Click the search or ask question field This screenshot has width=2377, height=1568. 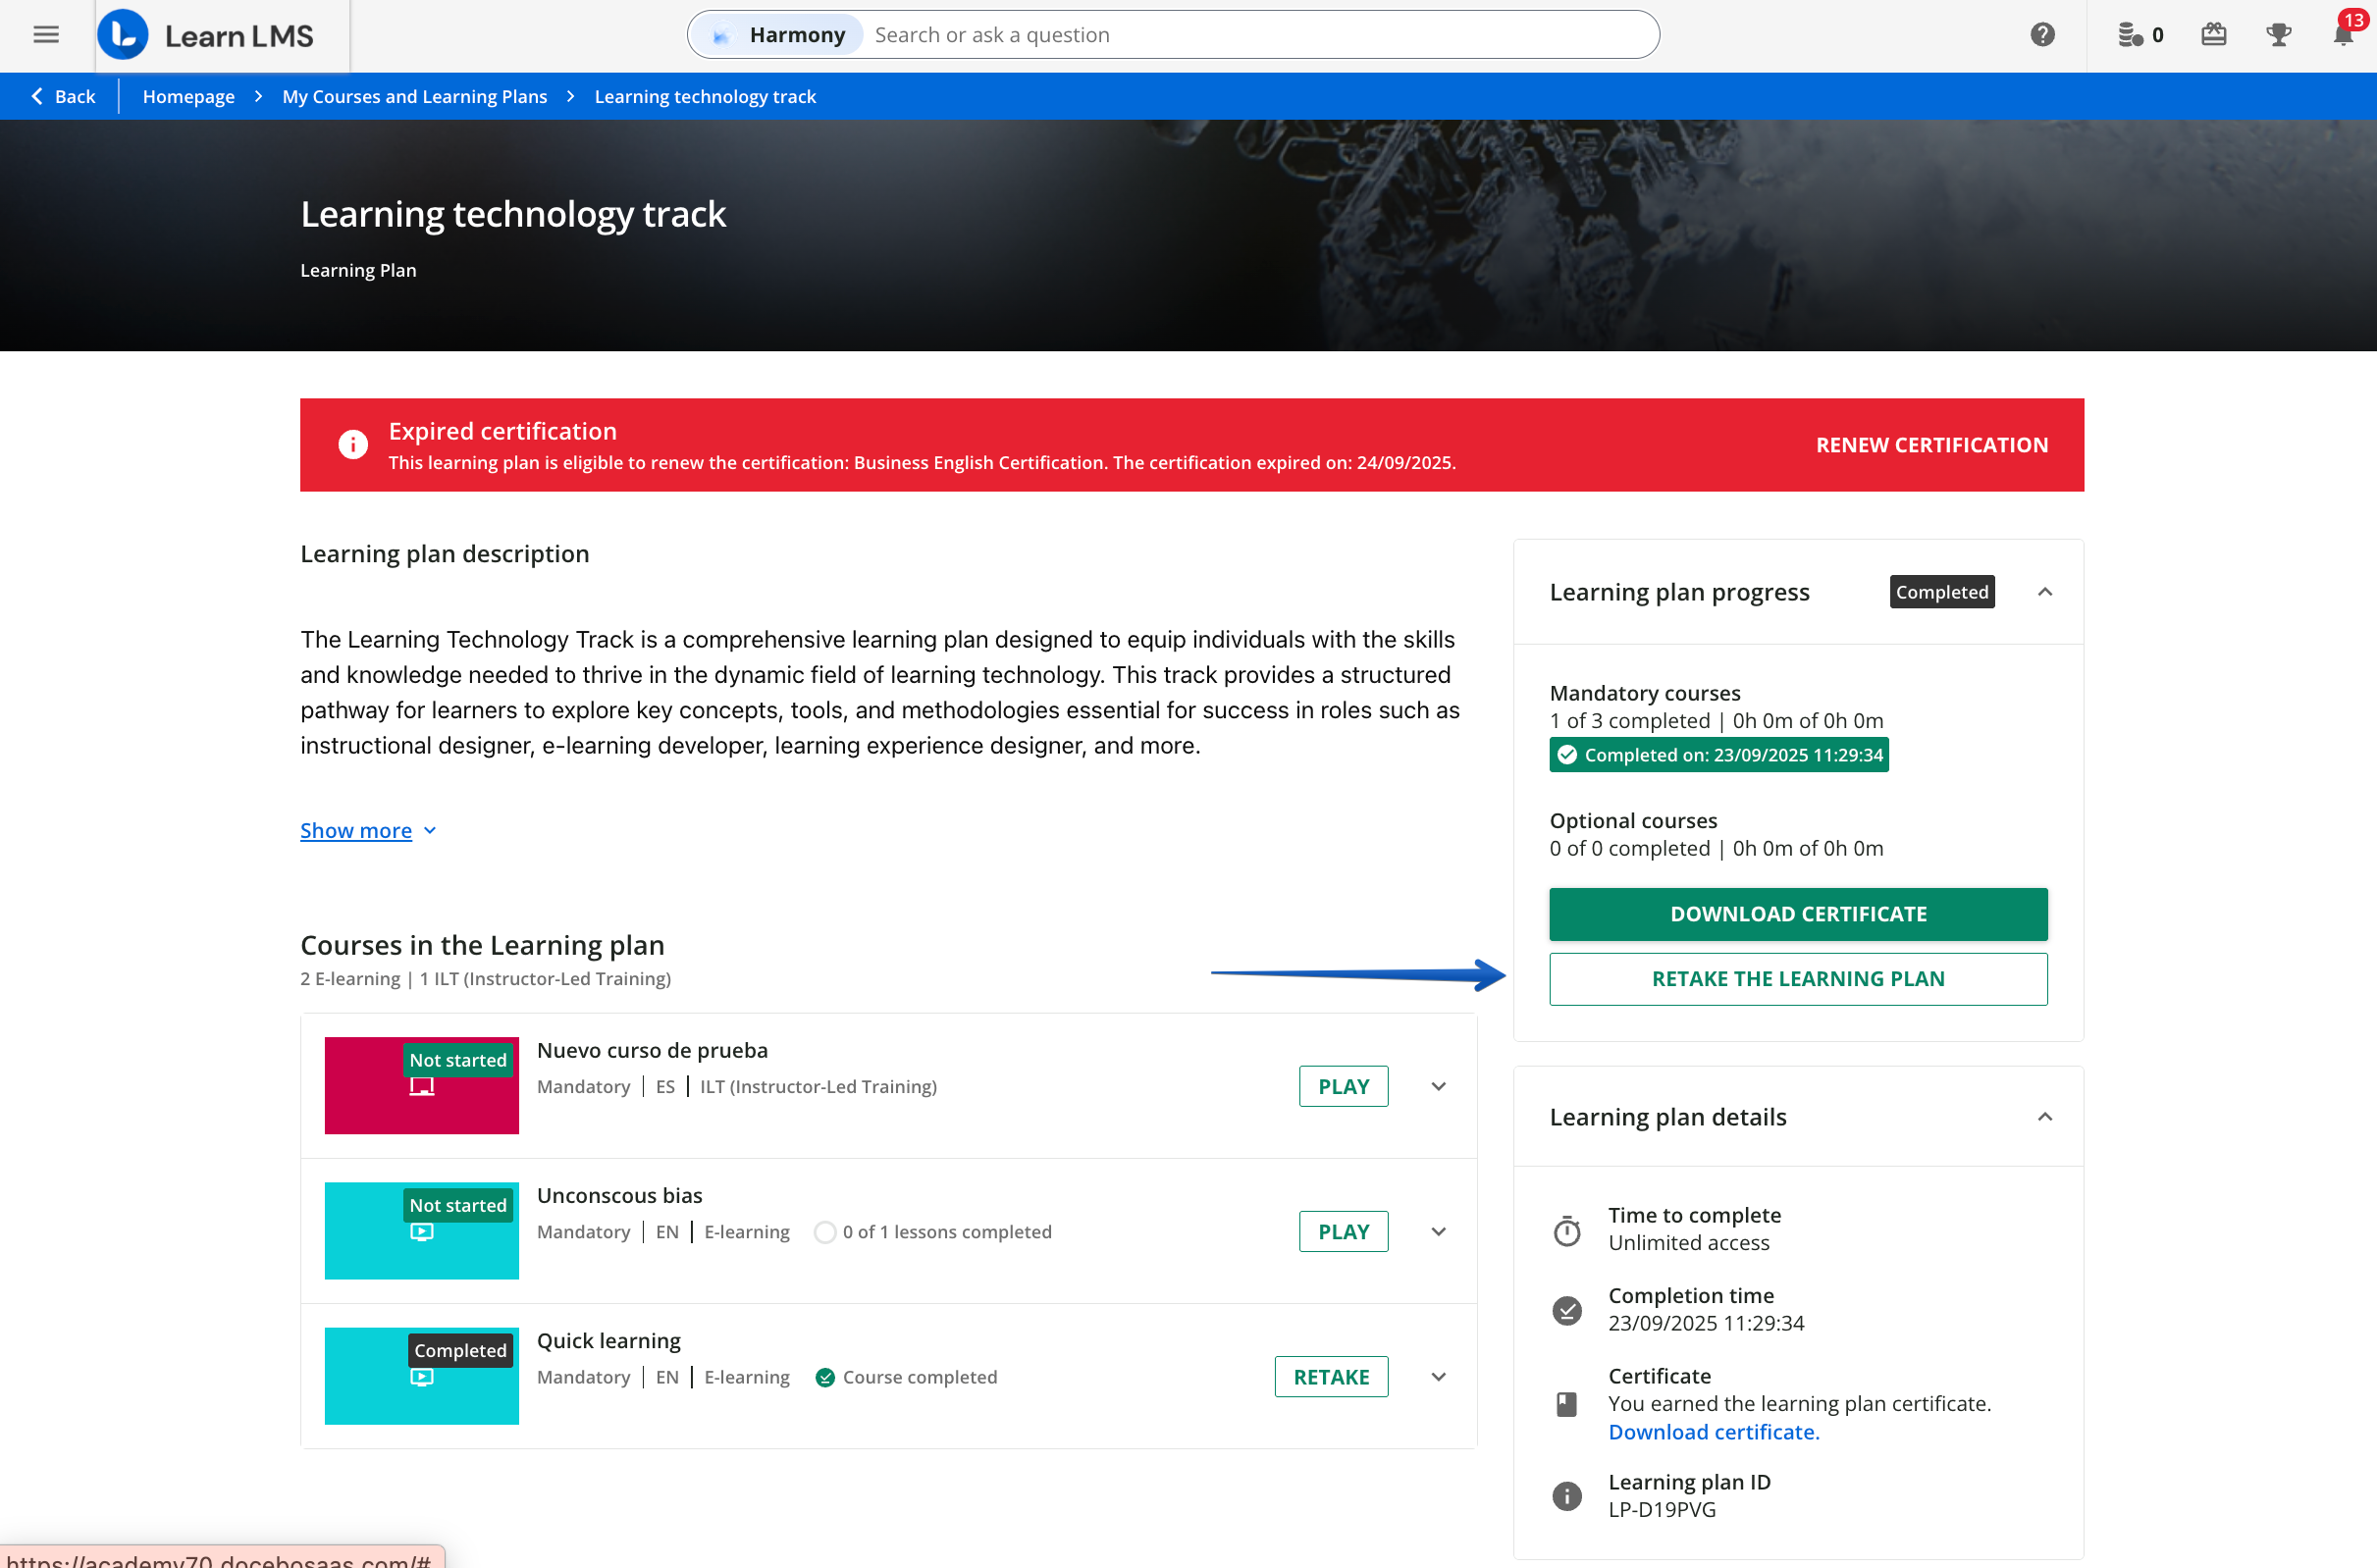tap(1250, 35)
